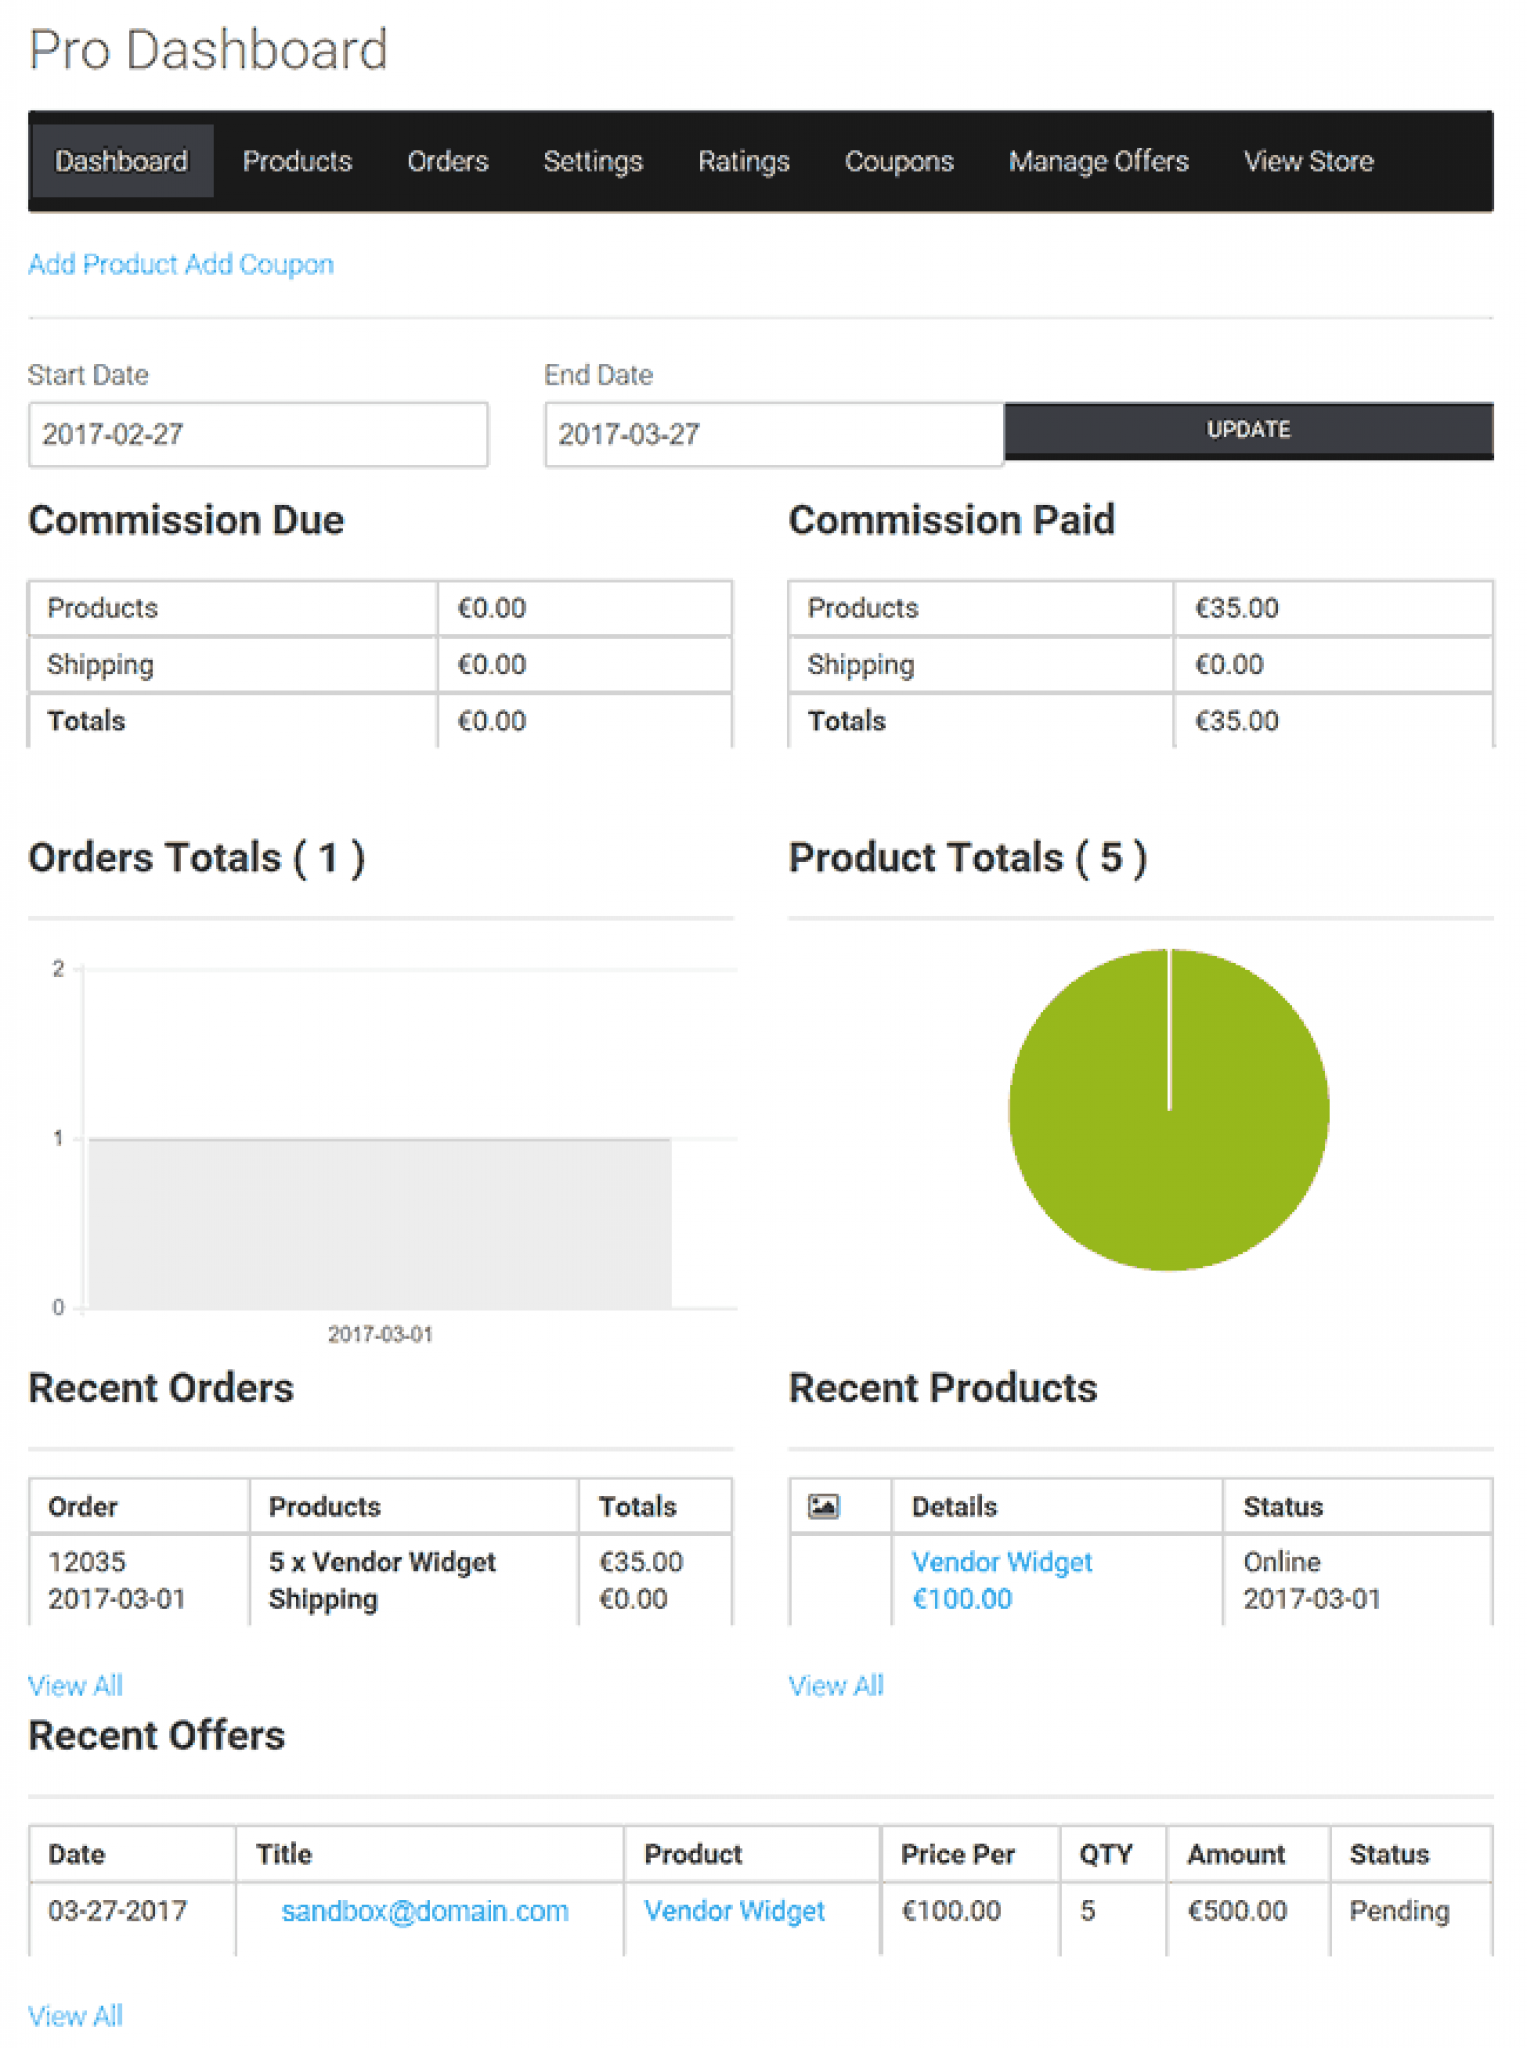Click the image column icon in Recent Products
The height and width of the screenshot is (2048, 1527).
pyautogui.click(x=823, y=1505)
